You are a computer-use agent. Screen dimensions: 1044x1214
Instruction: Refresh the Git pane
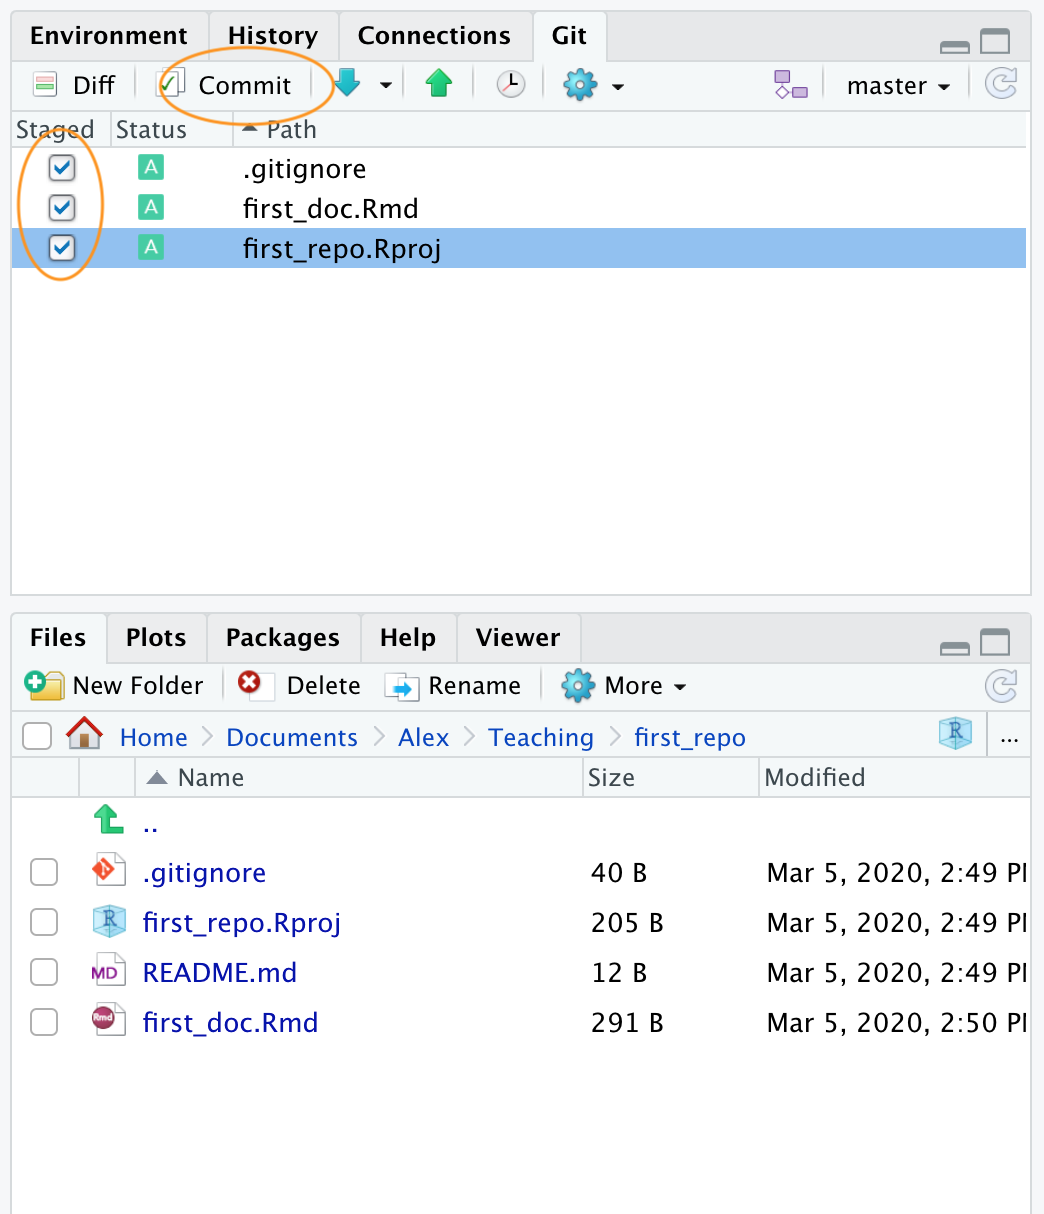tap(1000, 85)
